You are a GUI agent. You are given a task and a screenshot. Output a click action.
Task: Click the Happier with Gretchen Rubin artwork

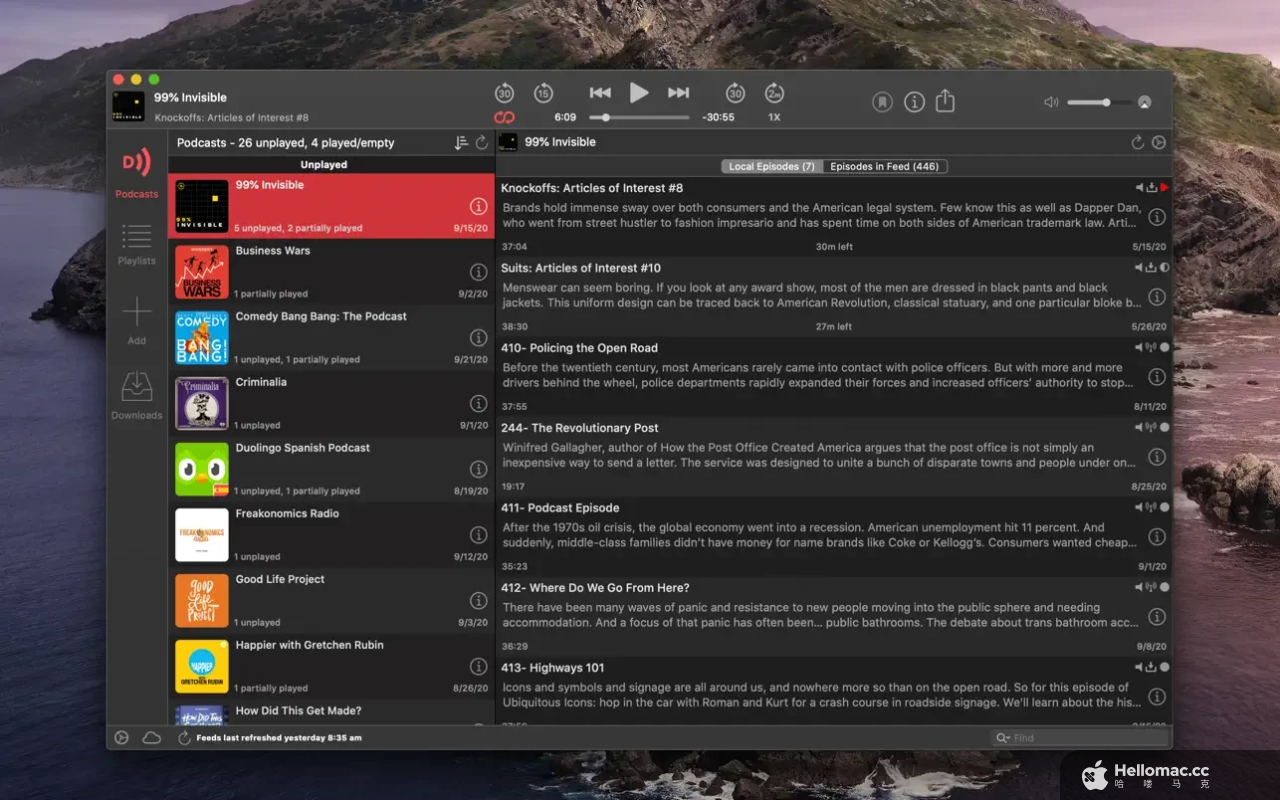[202, 666]
